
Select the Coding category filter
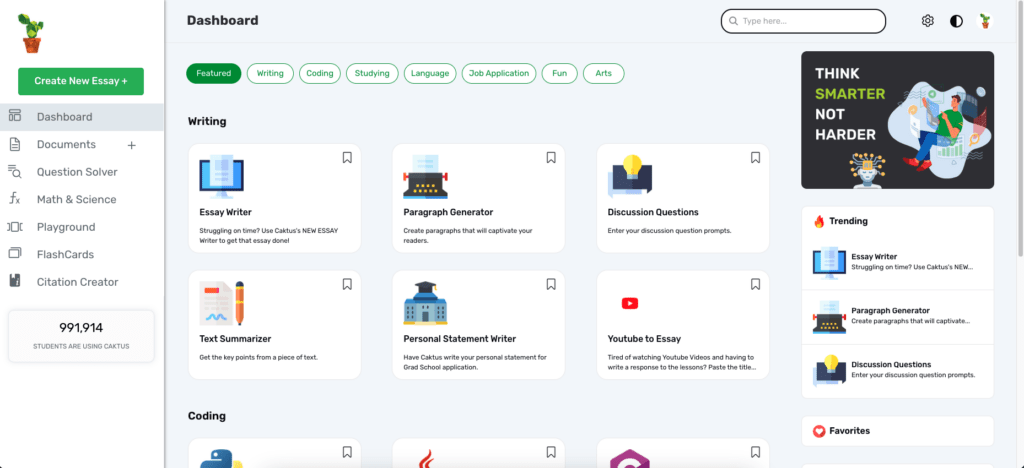point(320,73)
